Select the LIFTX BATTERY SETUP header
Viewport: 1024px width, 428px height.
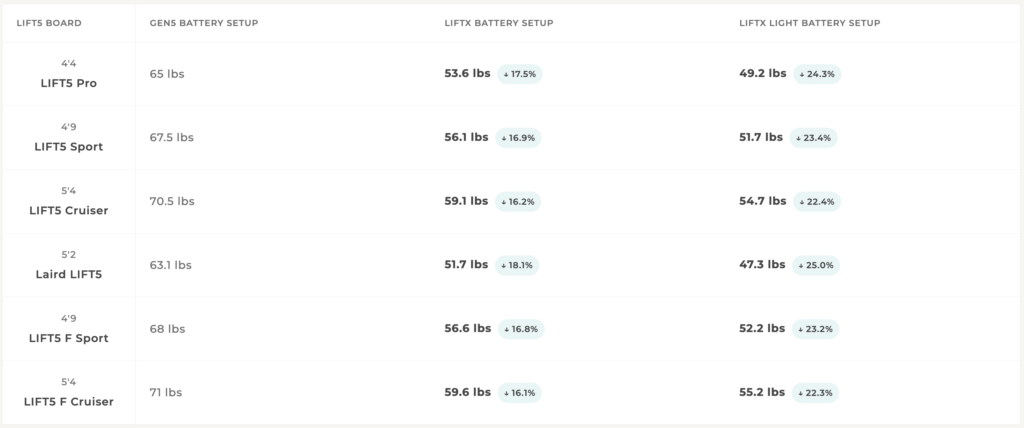point(499,23)
